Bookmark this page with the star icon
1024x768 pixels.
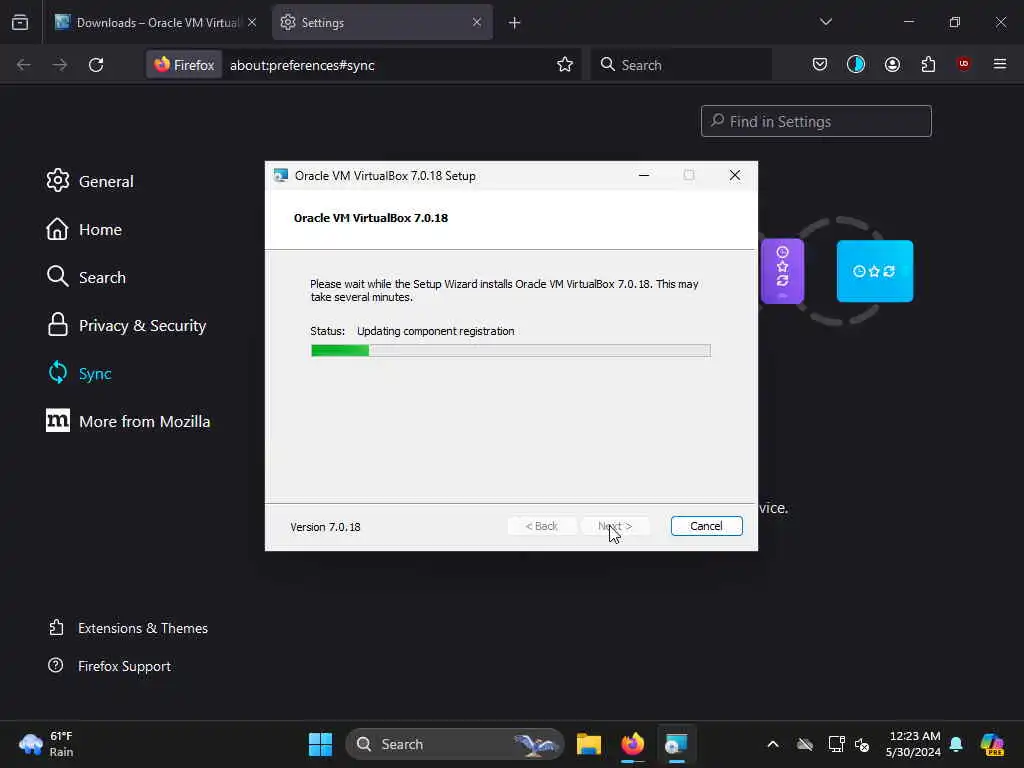click(x=565, y=65)
